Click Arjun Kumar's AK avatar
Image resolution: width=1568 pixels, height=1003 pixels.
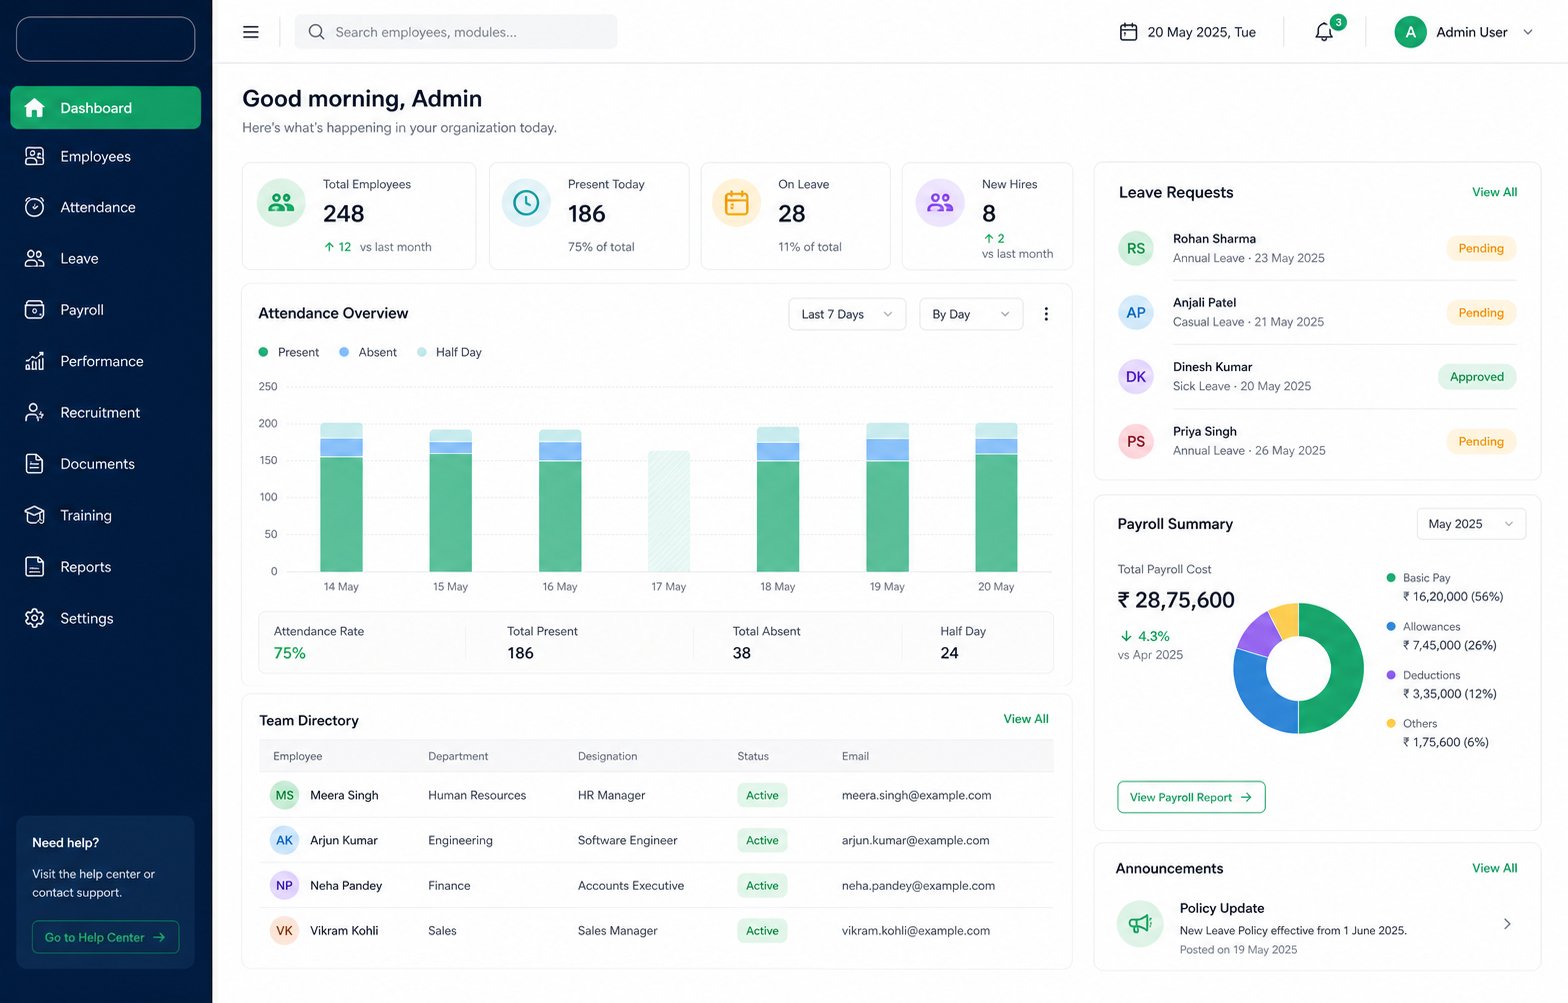285,840
